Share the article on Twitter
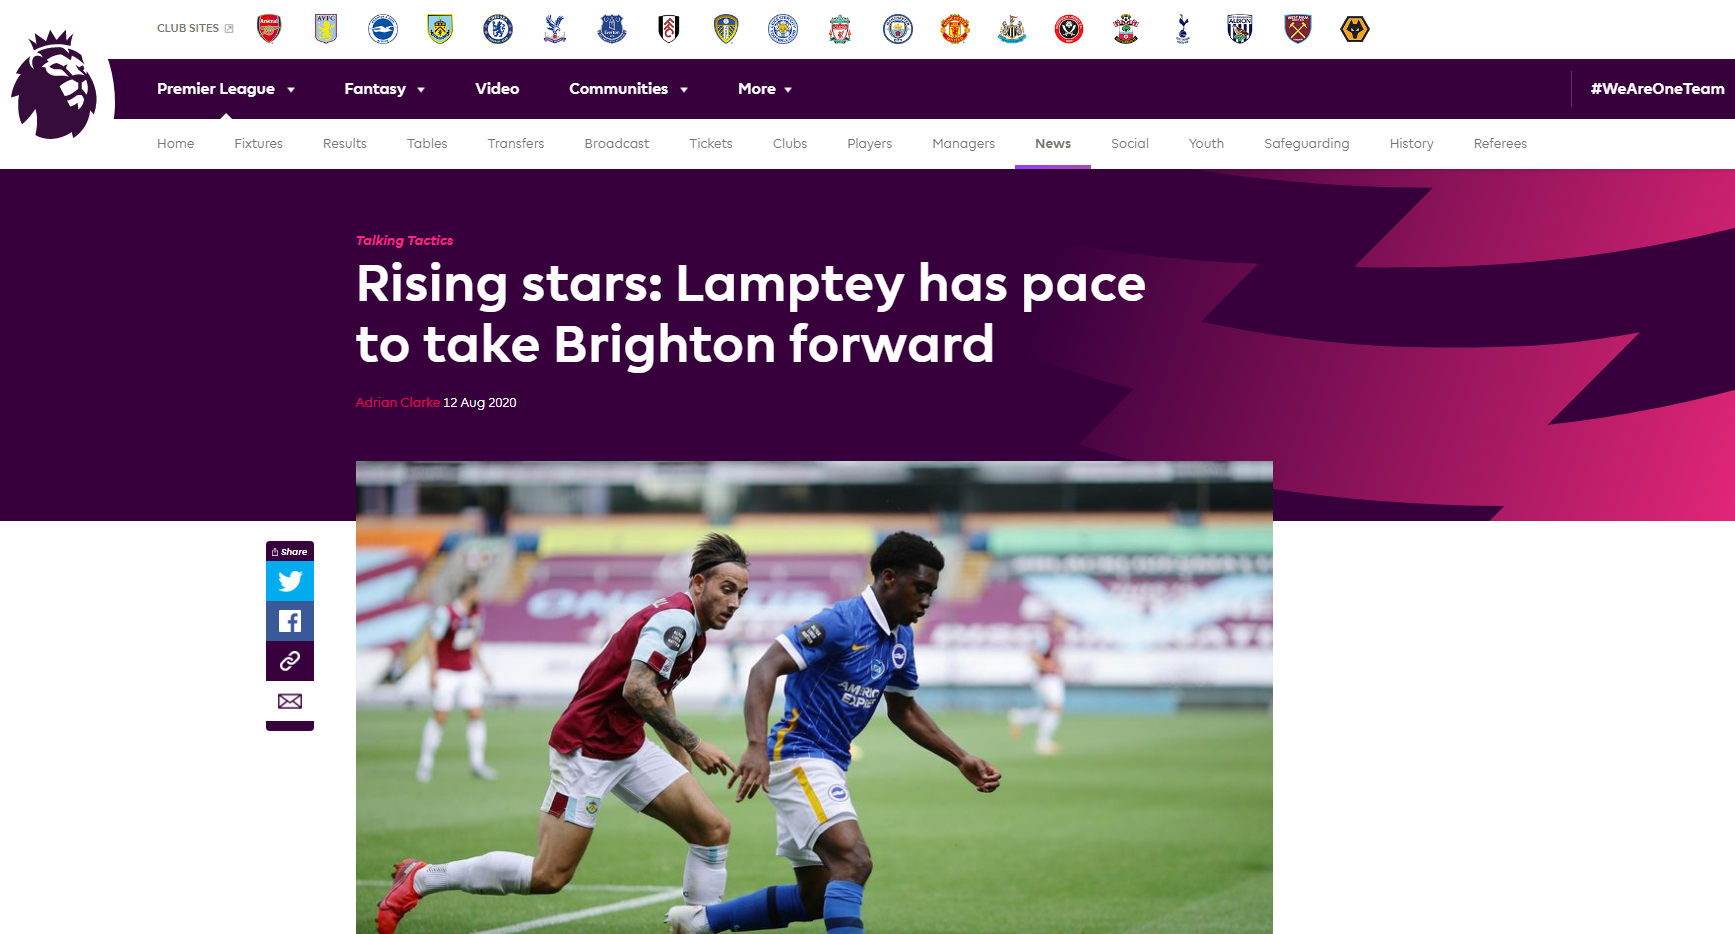 point(290,581)
